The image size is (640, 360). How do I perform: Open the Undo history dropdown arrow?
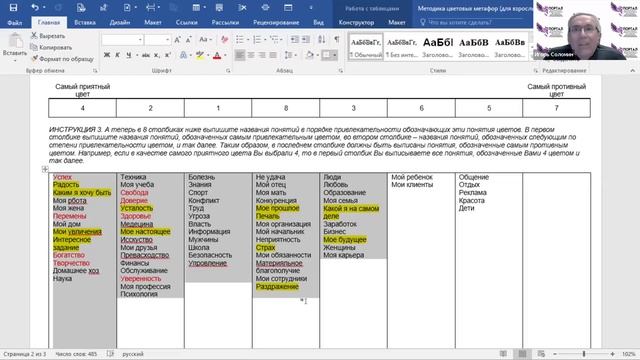point(44,7)
